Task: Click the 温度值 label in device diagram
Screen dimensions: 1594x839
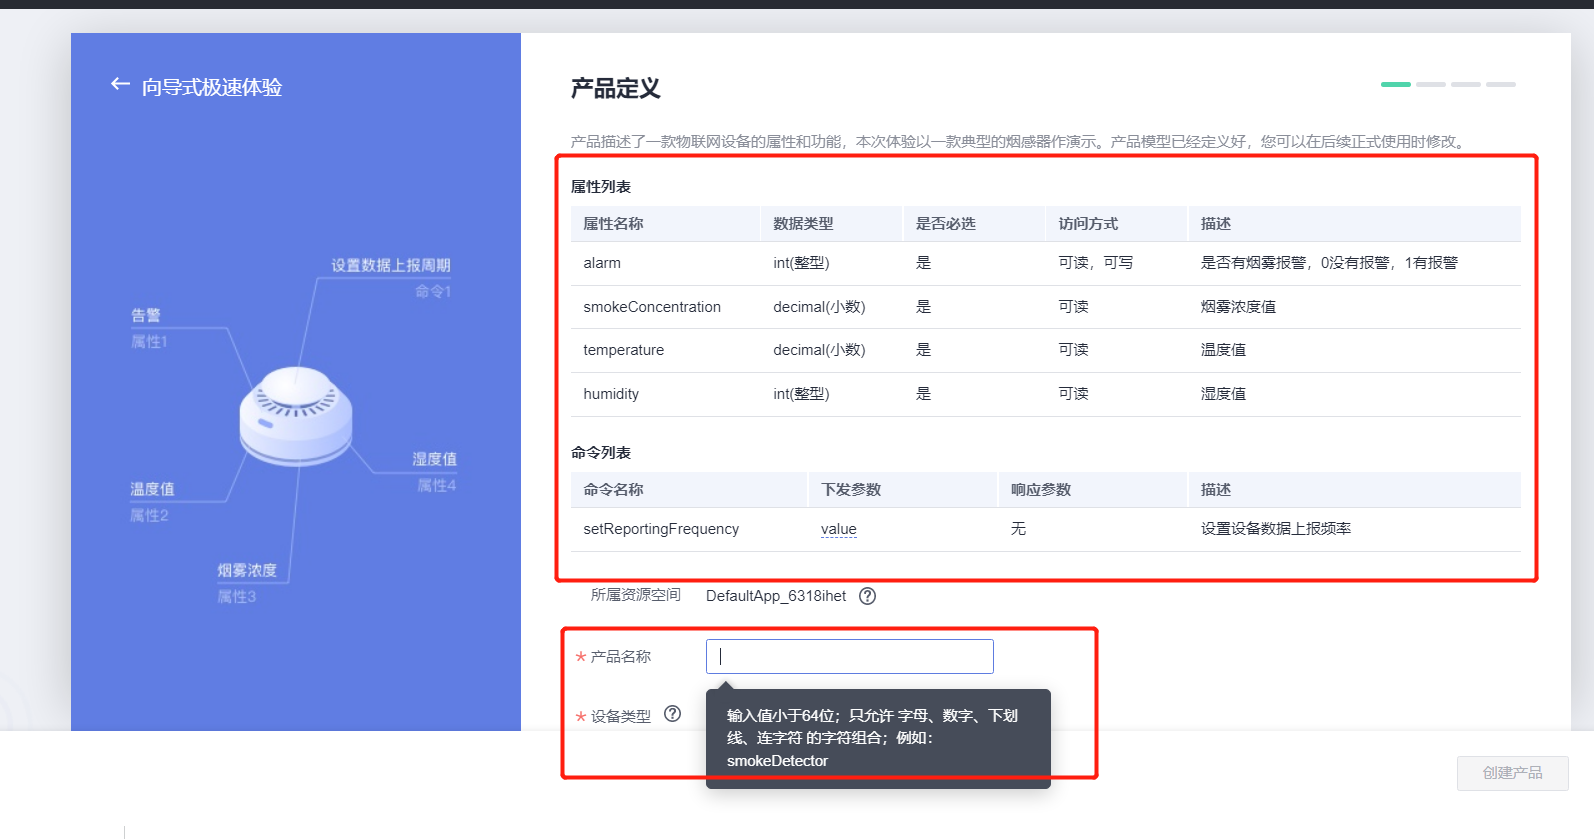Action: tap(152, 489)
